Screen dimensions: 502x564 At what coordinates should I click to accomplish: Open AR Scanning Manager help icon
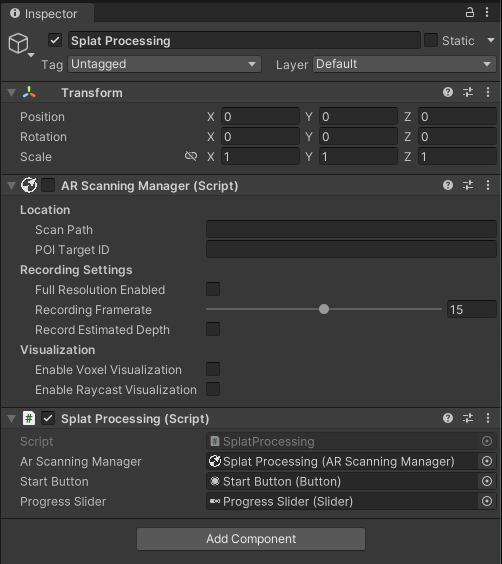click(x=448, y=185)
